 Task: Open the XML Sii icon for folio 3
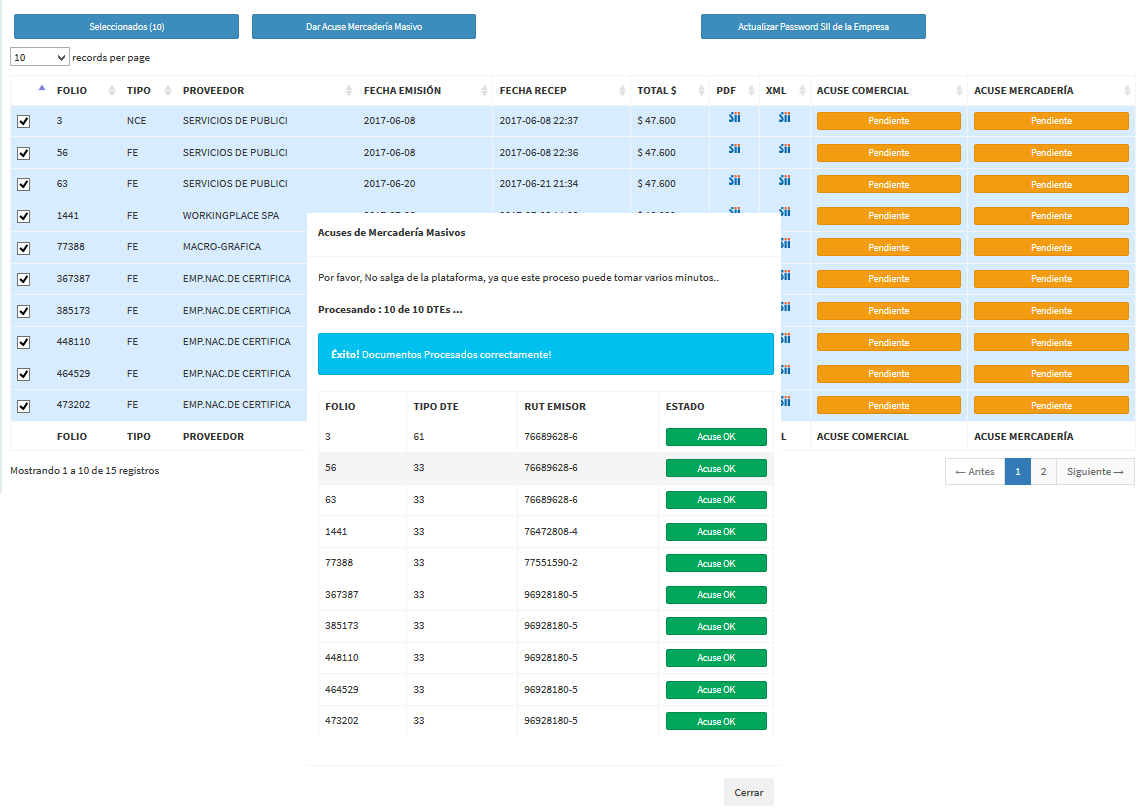click(x=784, y=117)
